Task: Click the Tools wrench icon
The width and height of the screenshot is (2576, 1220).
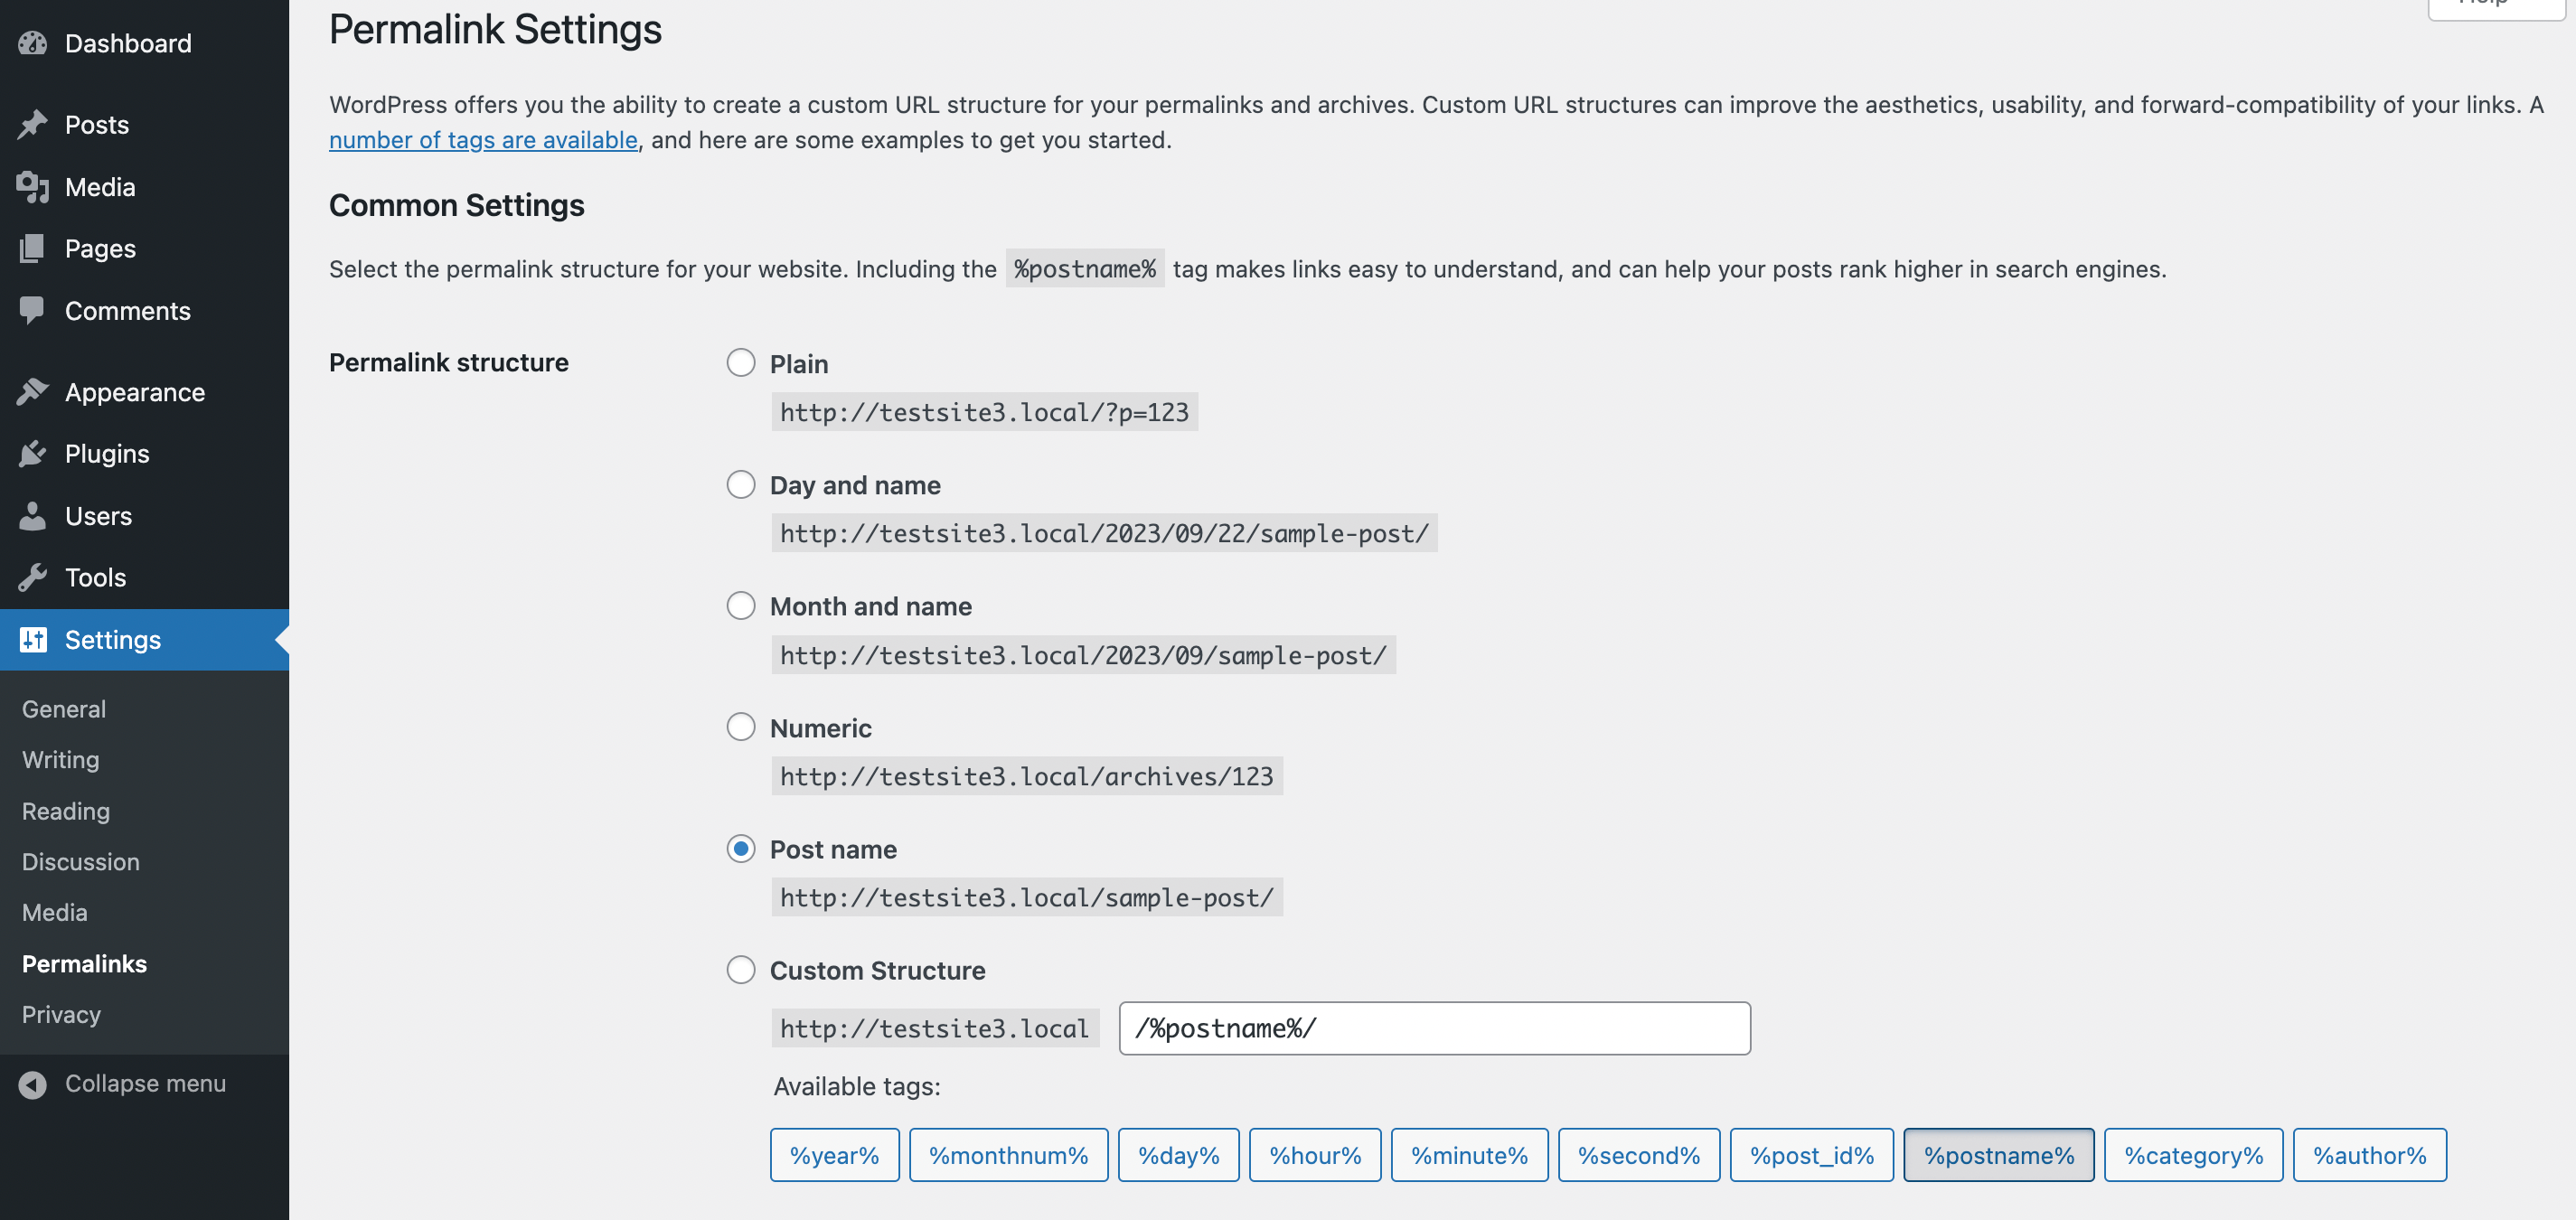Action: [33, 577]
